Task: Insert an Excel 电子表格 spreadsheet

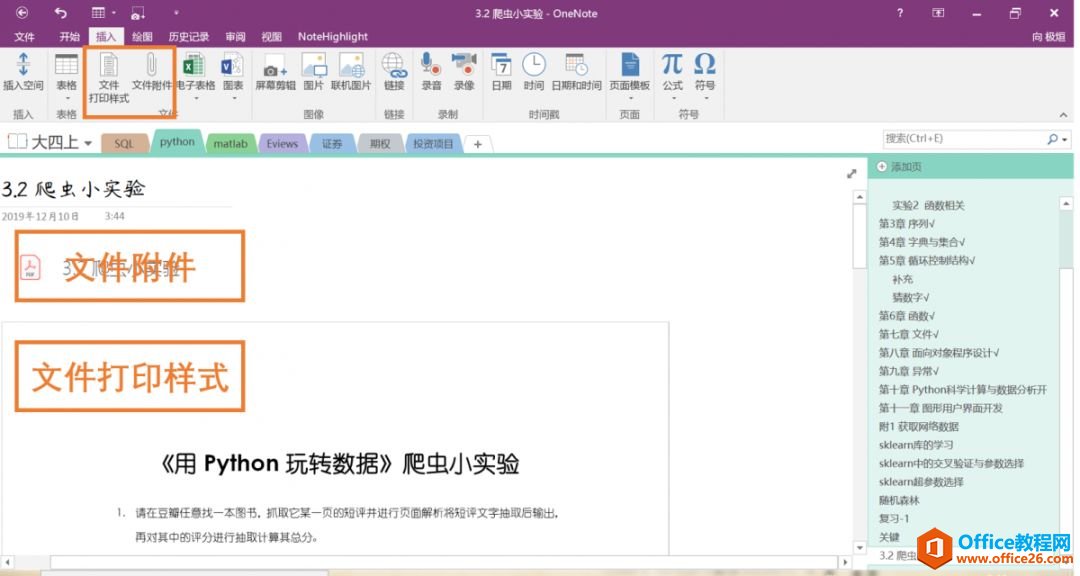Action: pos(194,72)
